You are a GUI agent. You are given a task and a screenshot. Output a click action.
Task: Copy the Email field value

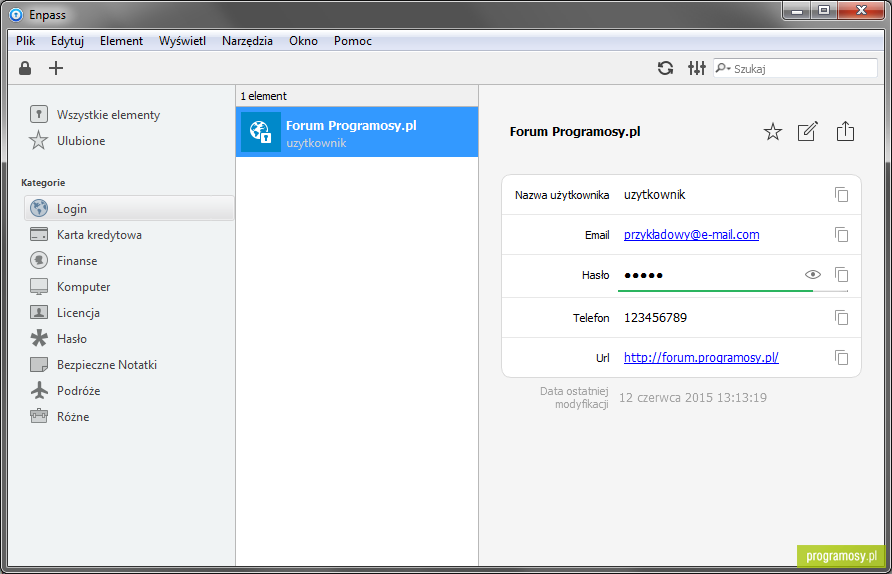[x=841, y=234]
